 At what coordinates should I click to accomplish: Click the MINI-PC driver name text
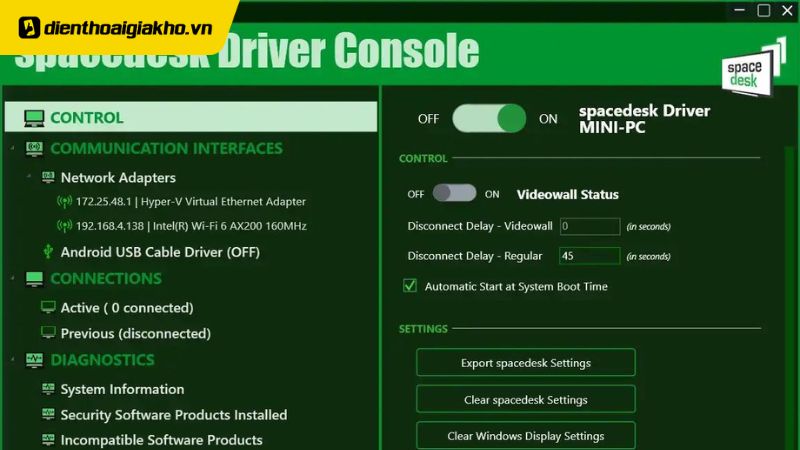coord(612,128)
